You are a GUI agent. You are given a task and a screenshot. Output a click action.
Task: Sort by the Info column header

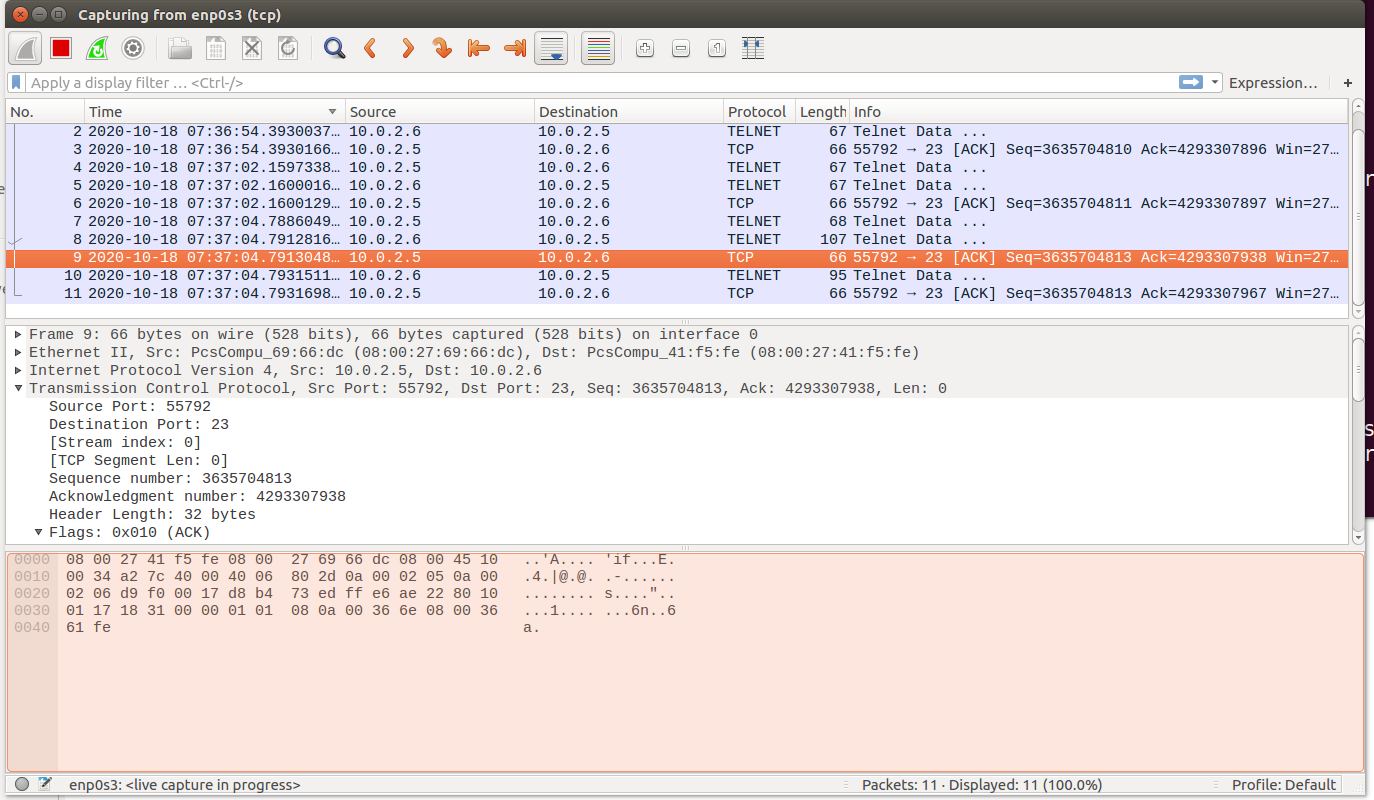click(x=1098, y=112)
